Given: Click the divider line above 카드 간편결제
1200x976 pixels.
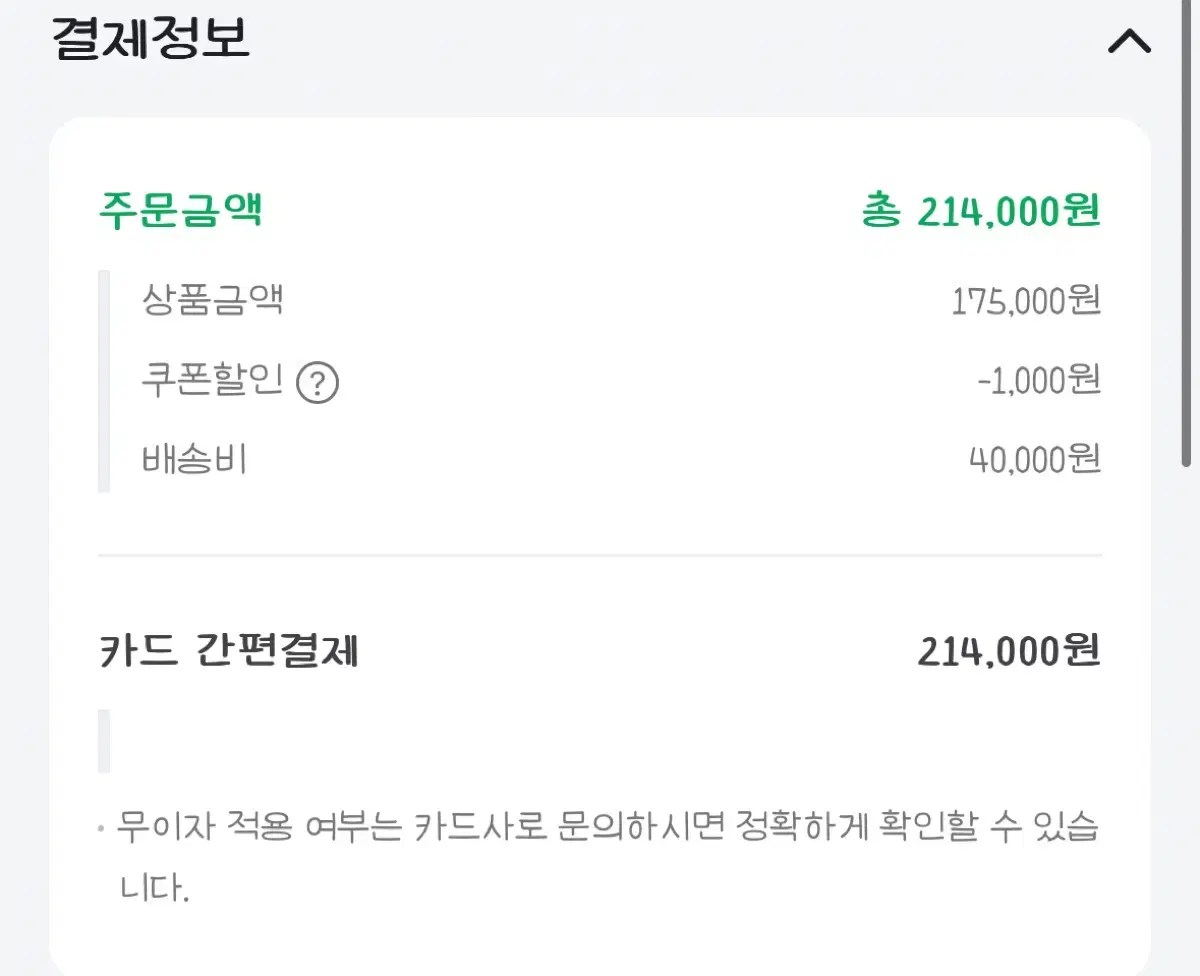Looking at the screenshot, I should pos(600,555).
